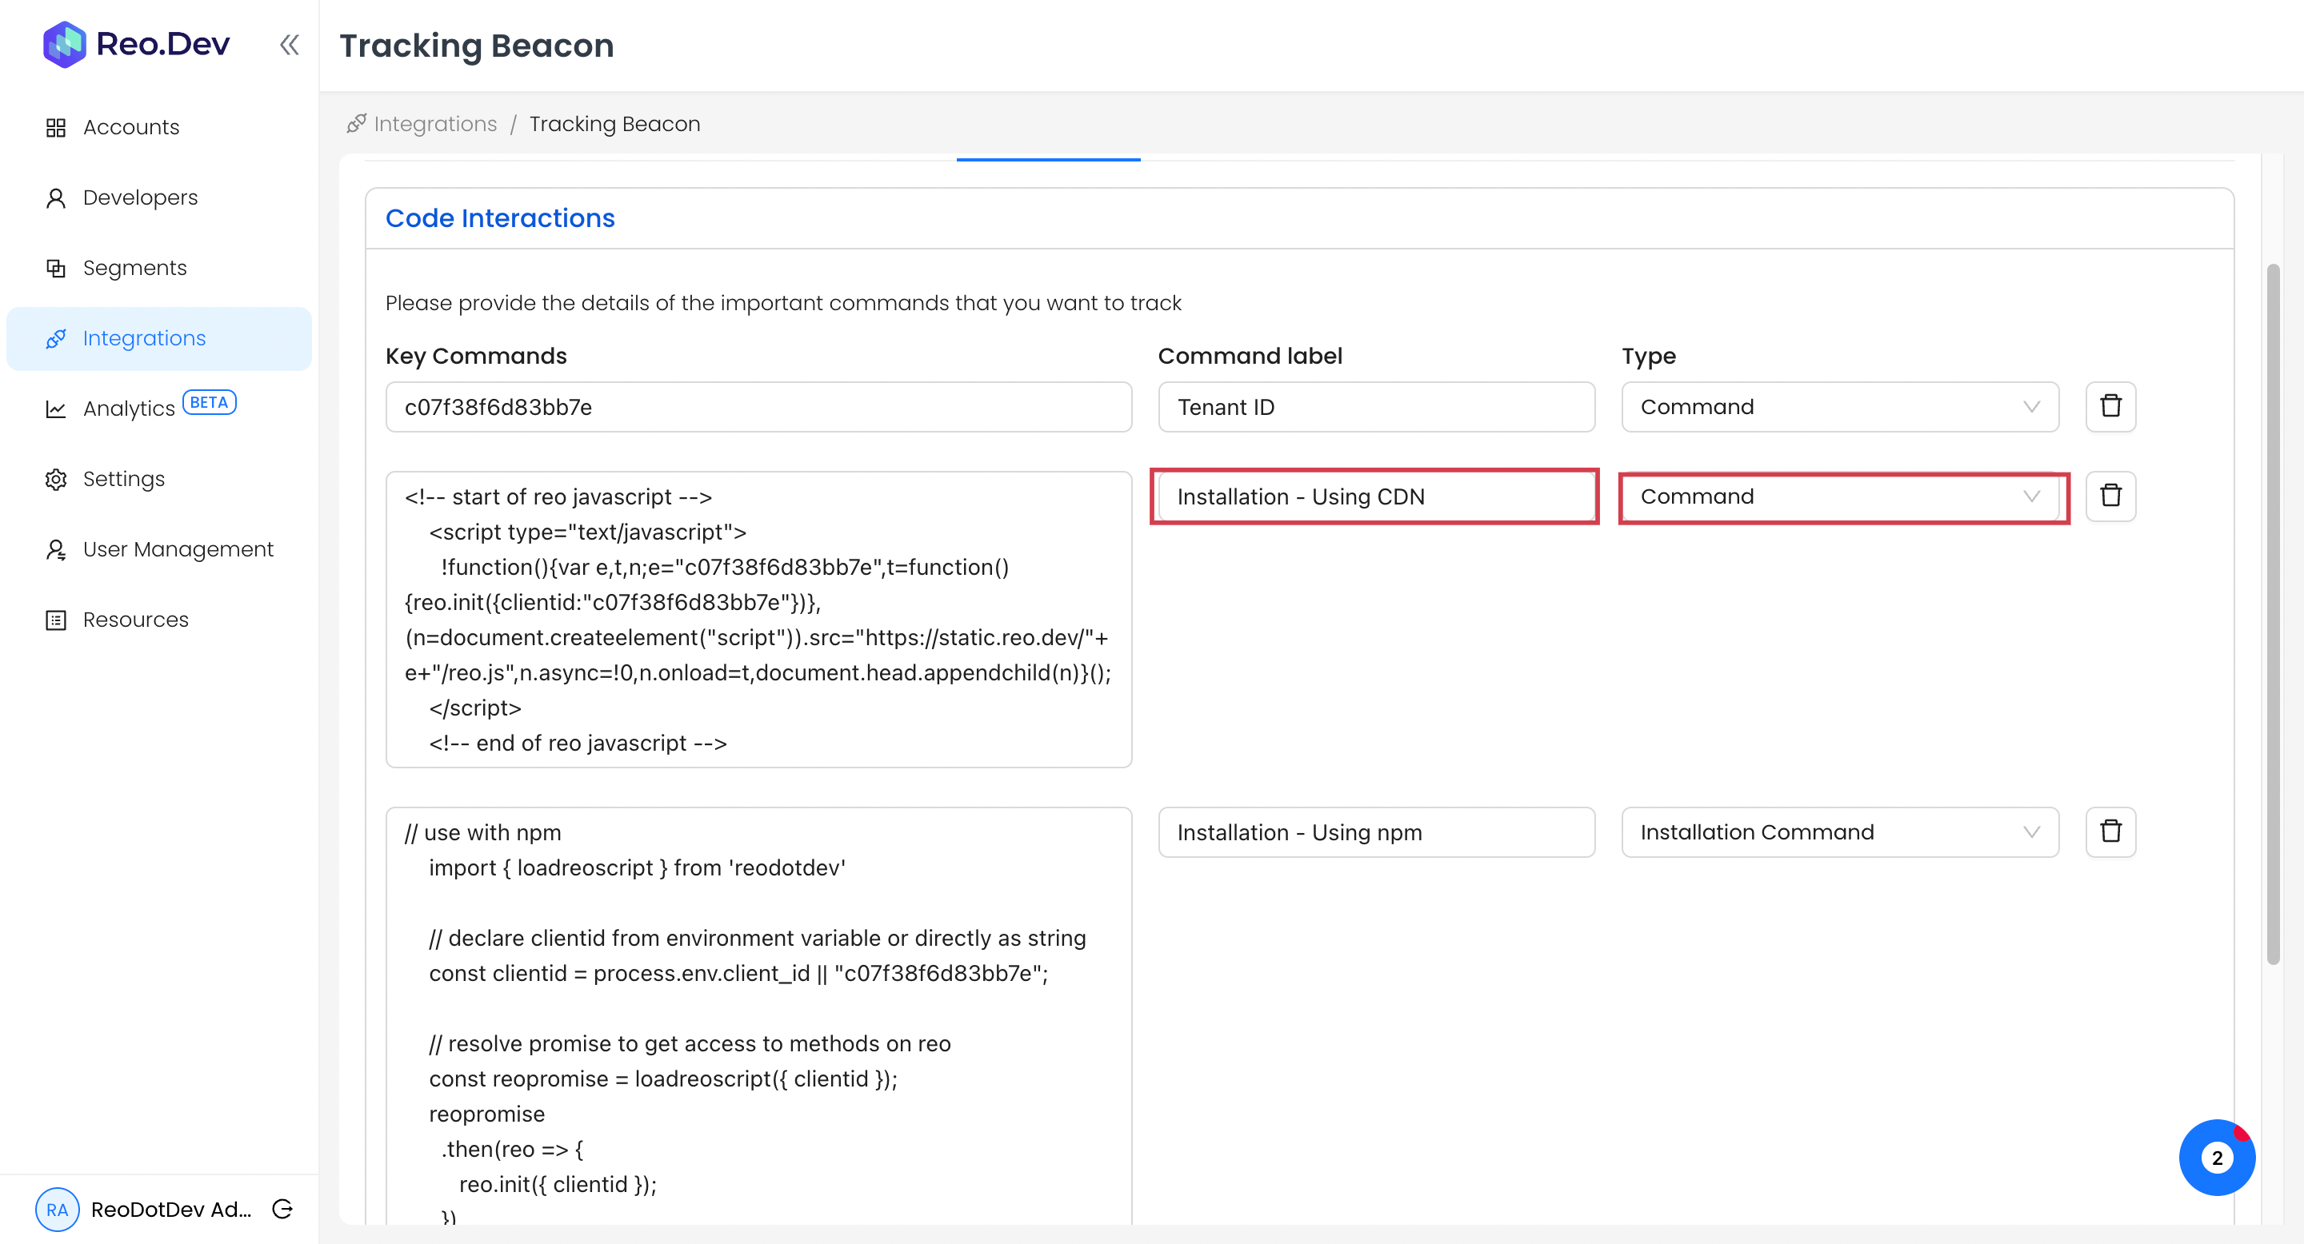Delete the Tenant ID command row
2304x1244 pixels.
tap(2110, 406)
